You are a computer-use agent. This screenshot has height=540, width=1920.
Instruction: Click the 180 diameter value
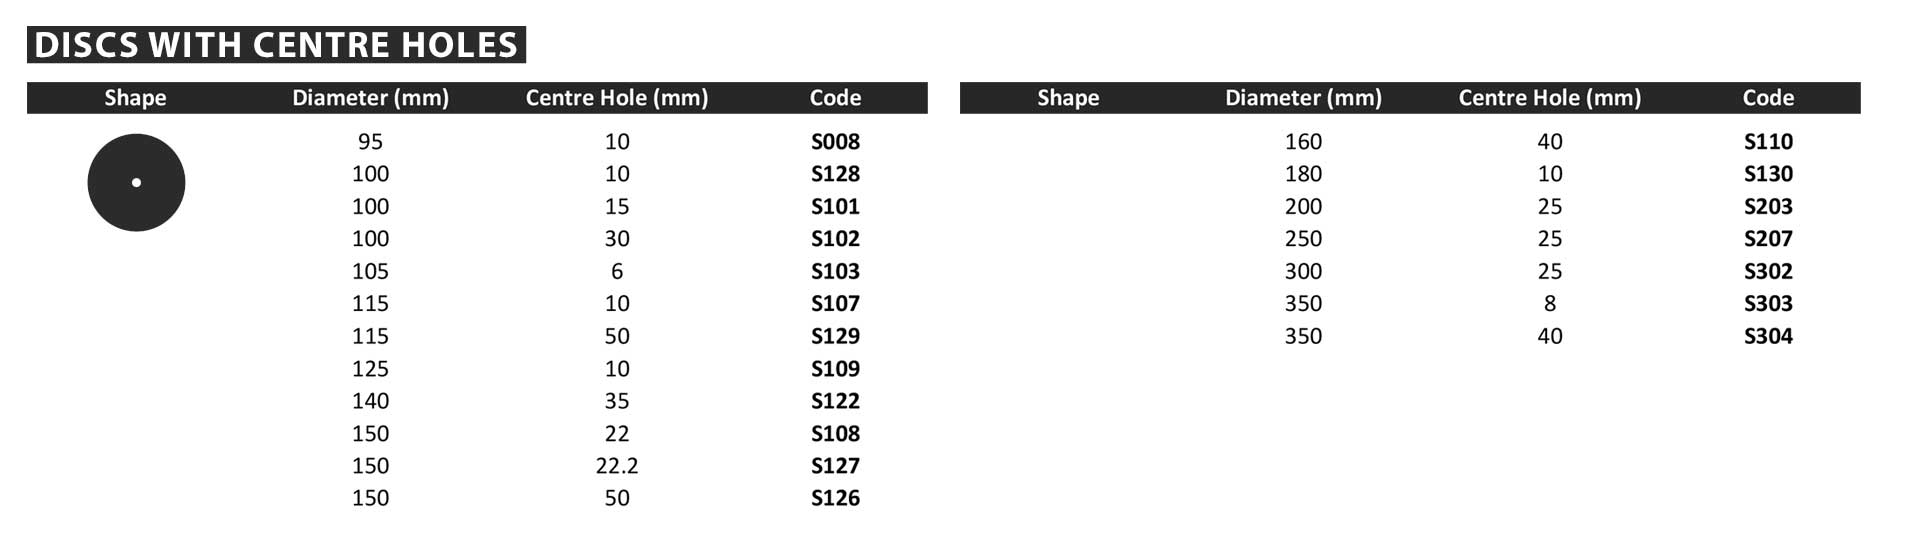[x=1303, y=174]
